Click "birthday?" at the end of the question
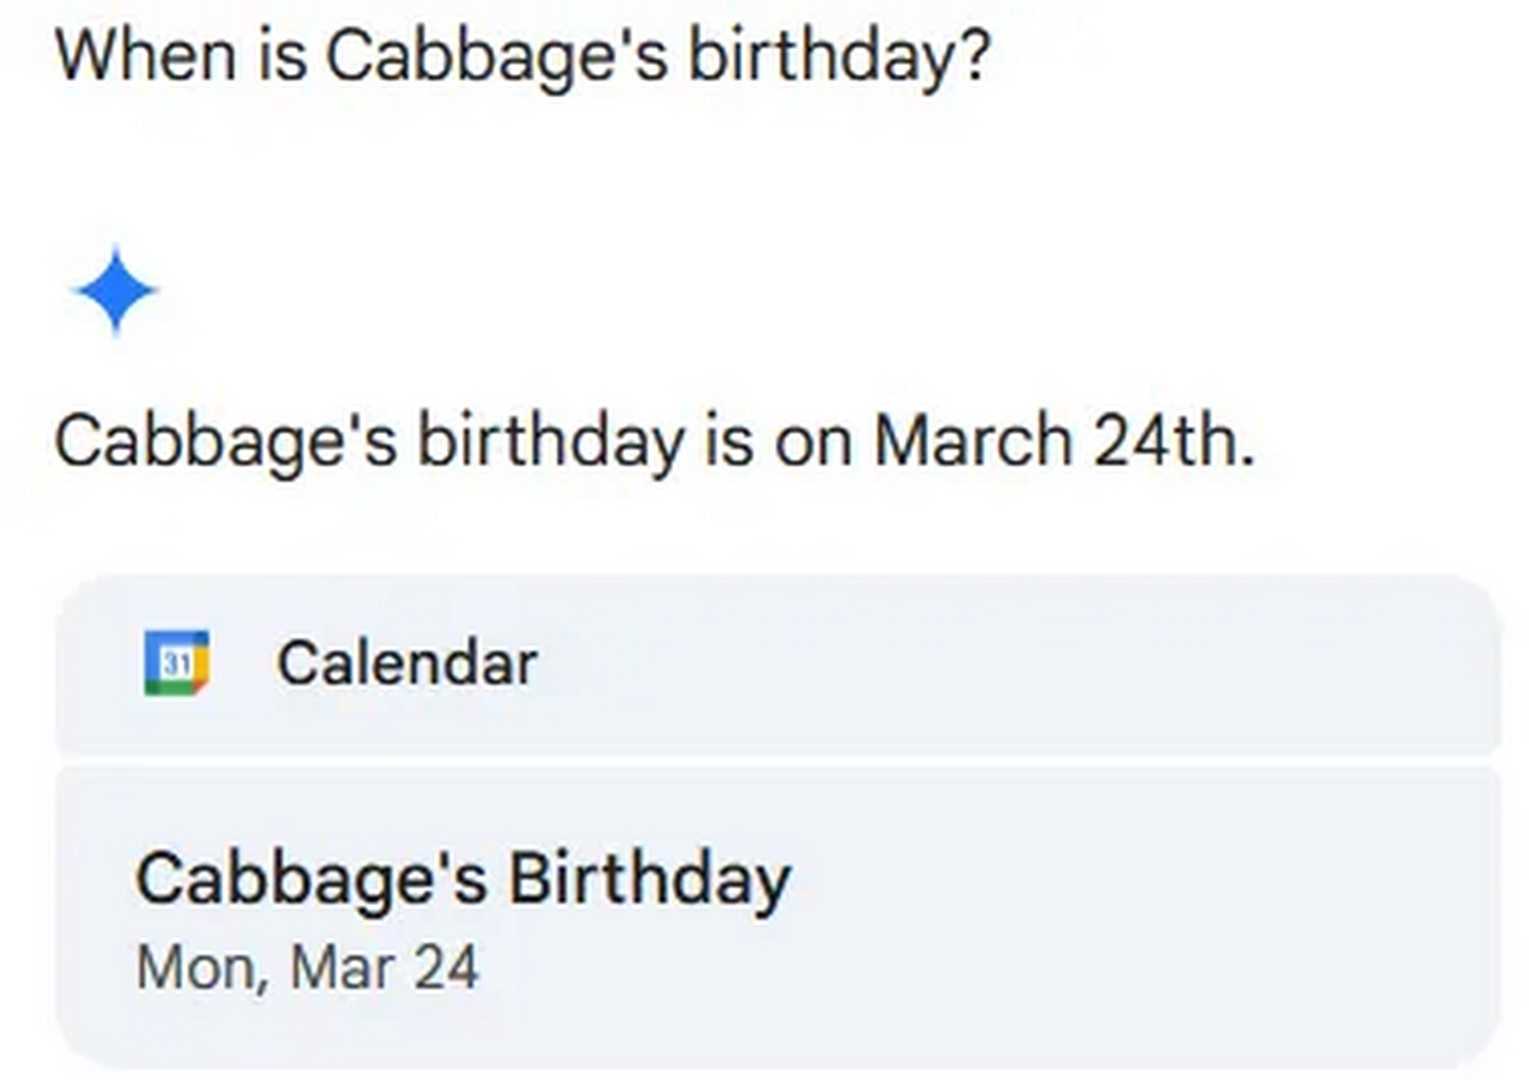Screen dimensions: 1529x1080 tap(838, 57)
